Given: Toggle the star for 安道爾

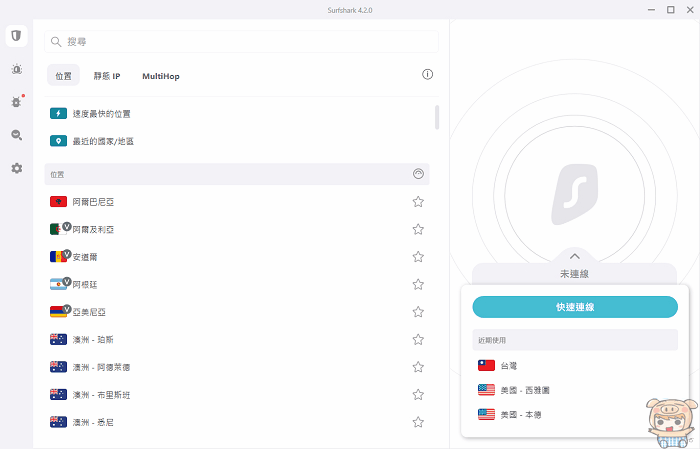Looking at the screenshot, I should click(x=418, y=257).
